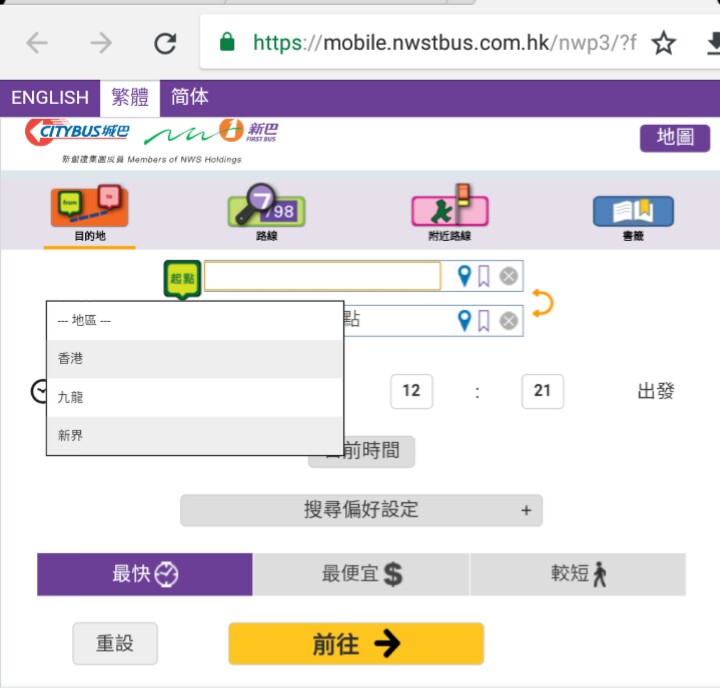Click bookmark icon beside destination field
Image resolution: width=720 pixels, height=688 pixels.
(484, 321)
